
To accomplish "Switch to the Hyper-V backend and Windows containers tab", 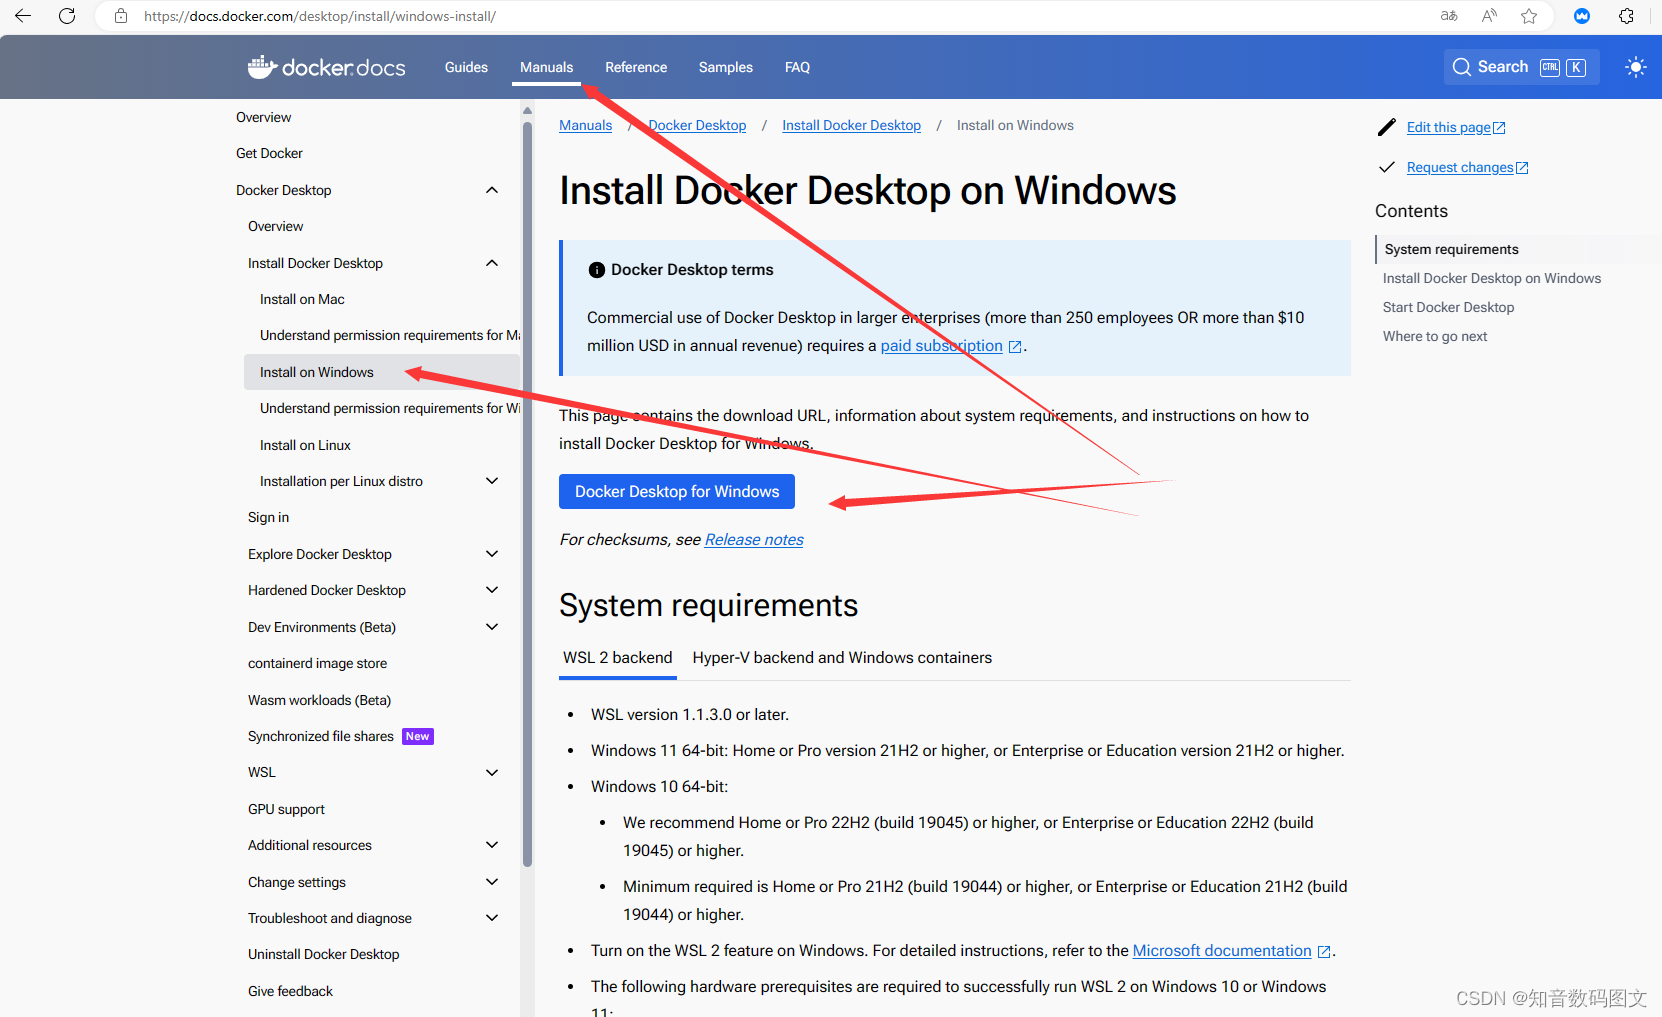I will click(841, 657).
